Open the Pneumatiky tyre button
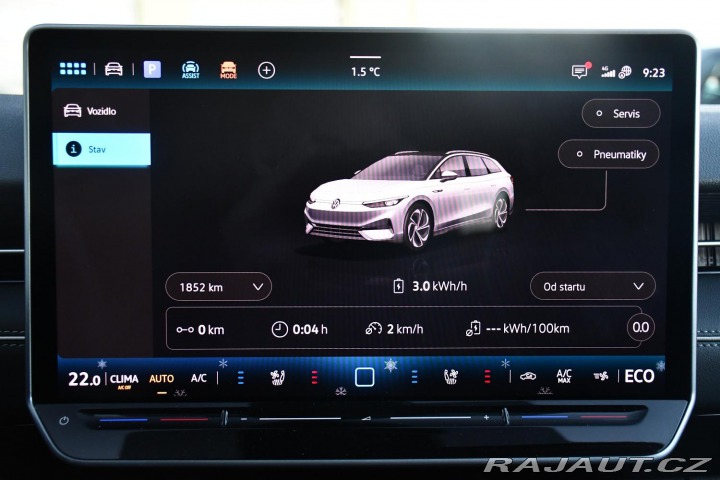Image resolution: width=720 pixels, height=480 pixels. pyautogui.click(x=608, y=154)
